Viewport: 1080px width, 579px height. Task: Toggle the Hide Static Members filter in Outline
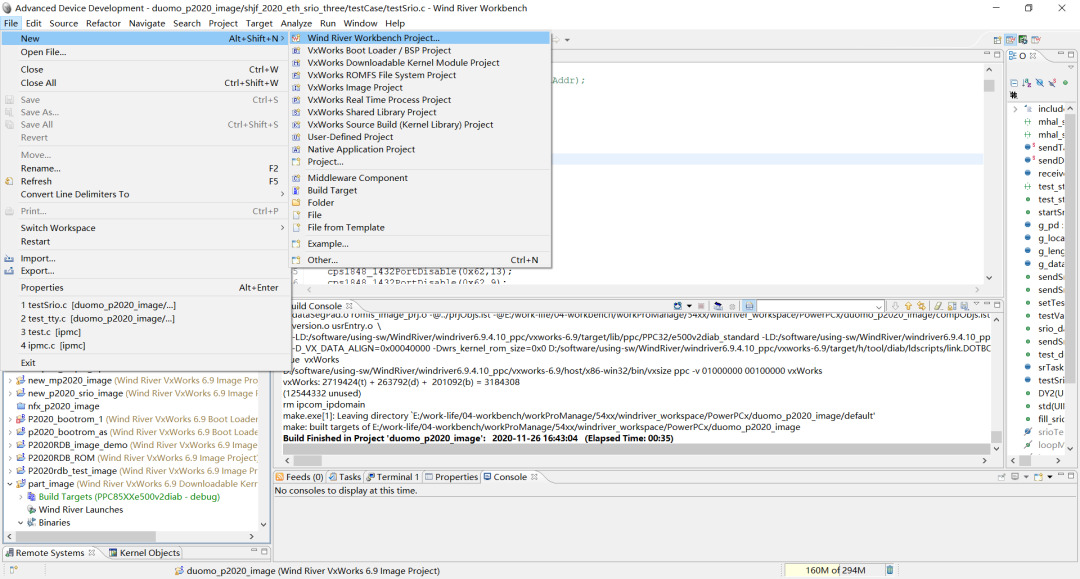click(x=1052, y=83)
